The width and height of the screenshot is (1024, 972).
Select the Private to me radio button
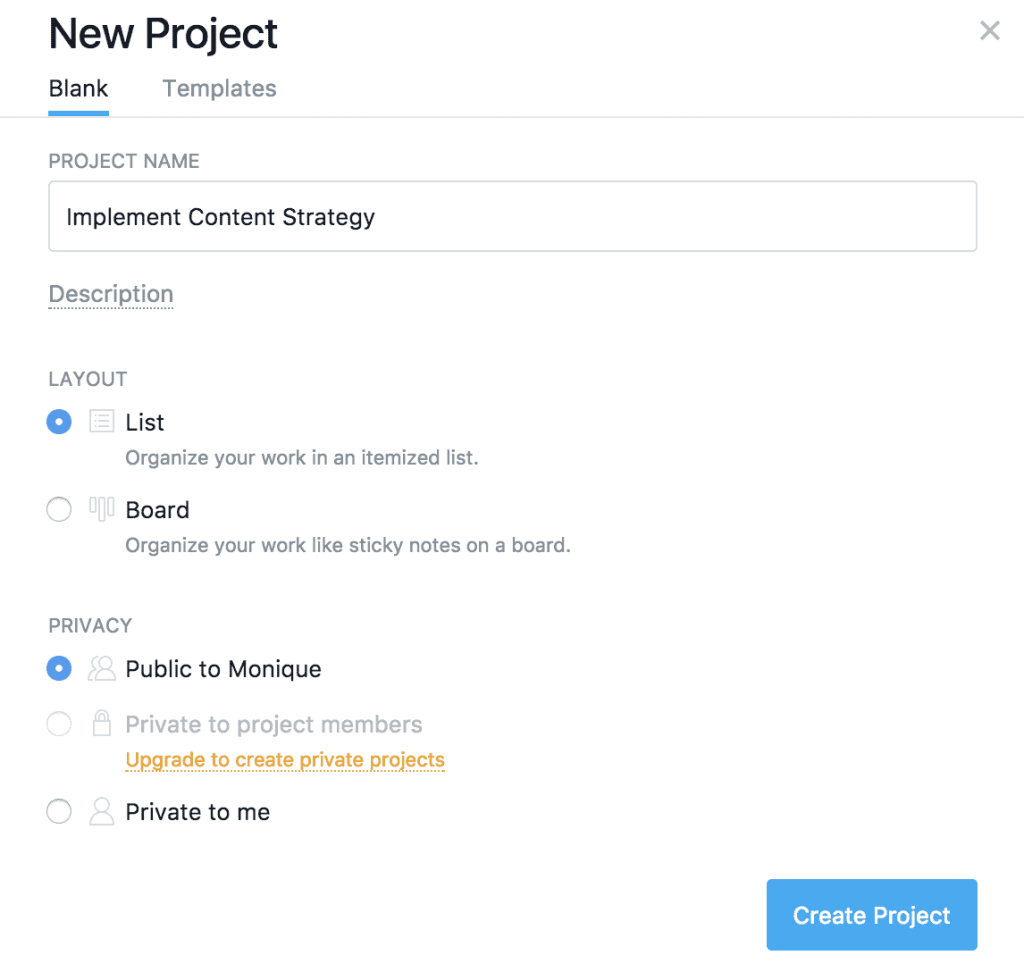(x=59, y=811)
